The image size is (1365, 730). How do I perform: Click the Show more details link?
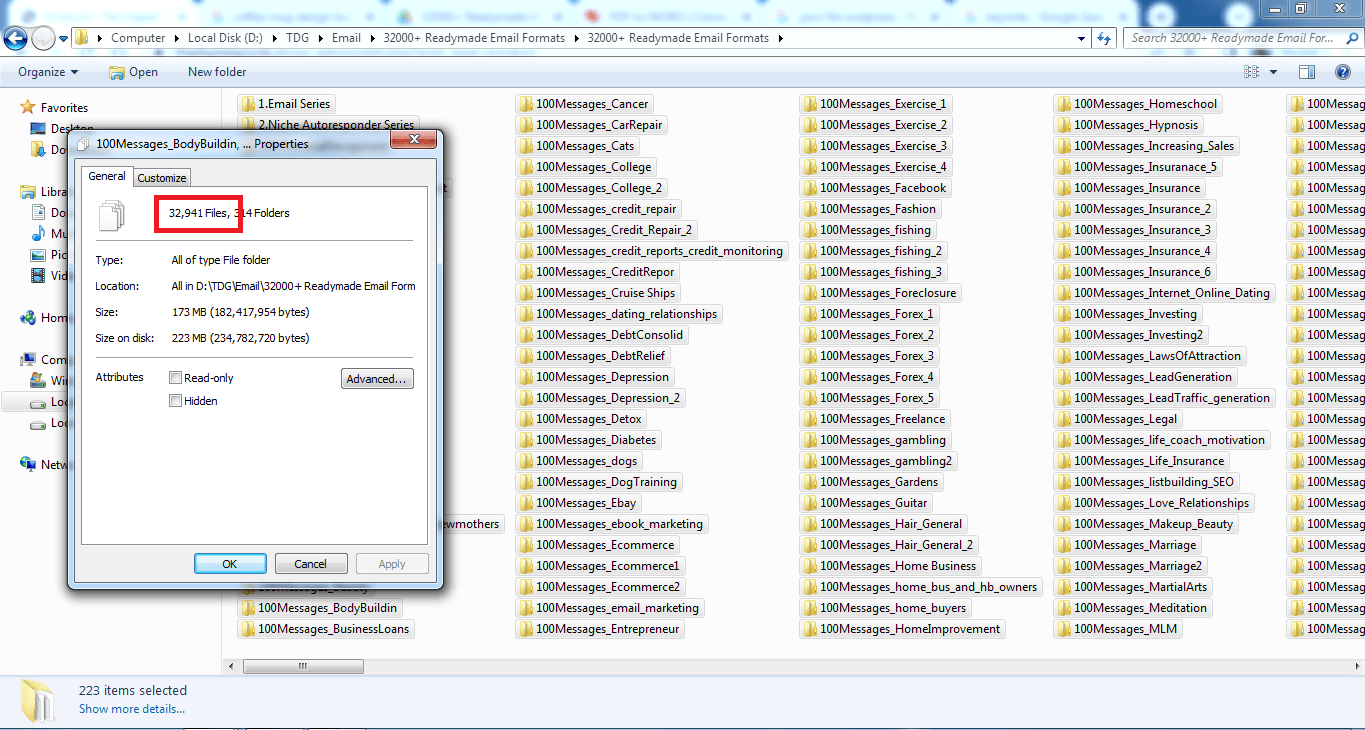[132, 709]
